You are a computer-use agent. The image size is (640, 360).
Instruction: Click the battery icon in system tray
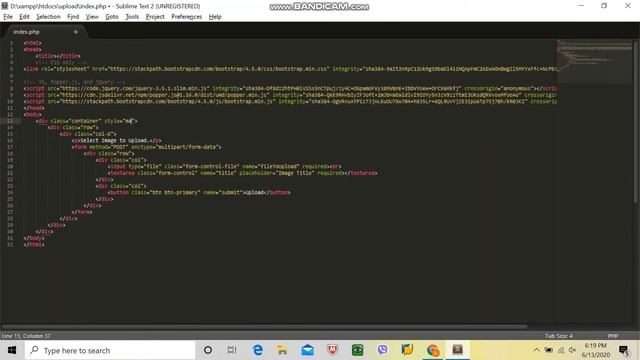coord(549,350)
